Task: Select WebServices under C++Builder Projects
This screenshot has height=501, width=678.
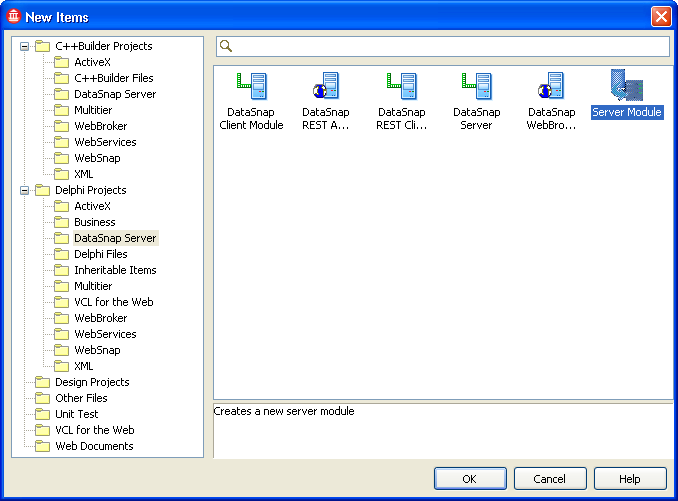Action: [105, 142]
